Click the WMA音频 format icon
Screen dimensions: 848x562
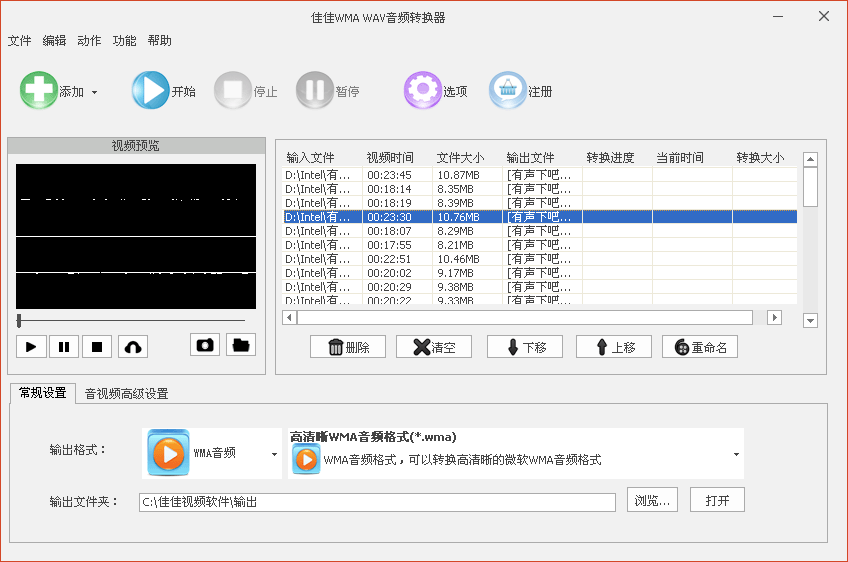[x=168, y=453]
